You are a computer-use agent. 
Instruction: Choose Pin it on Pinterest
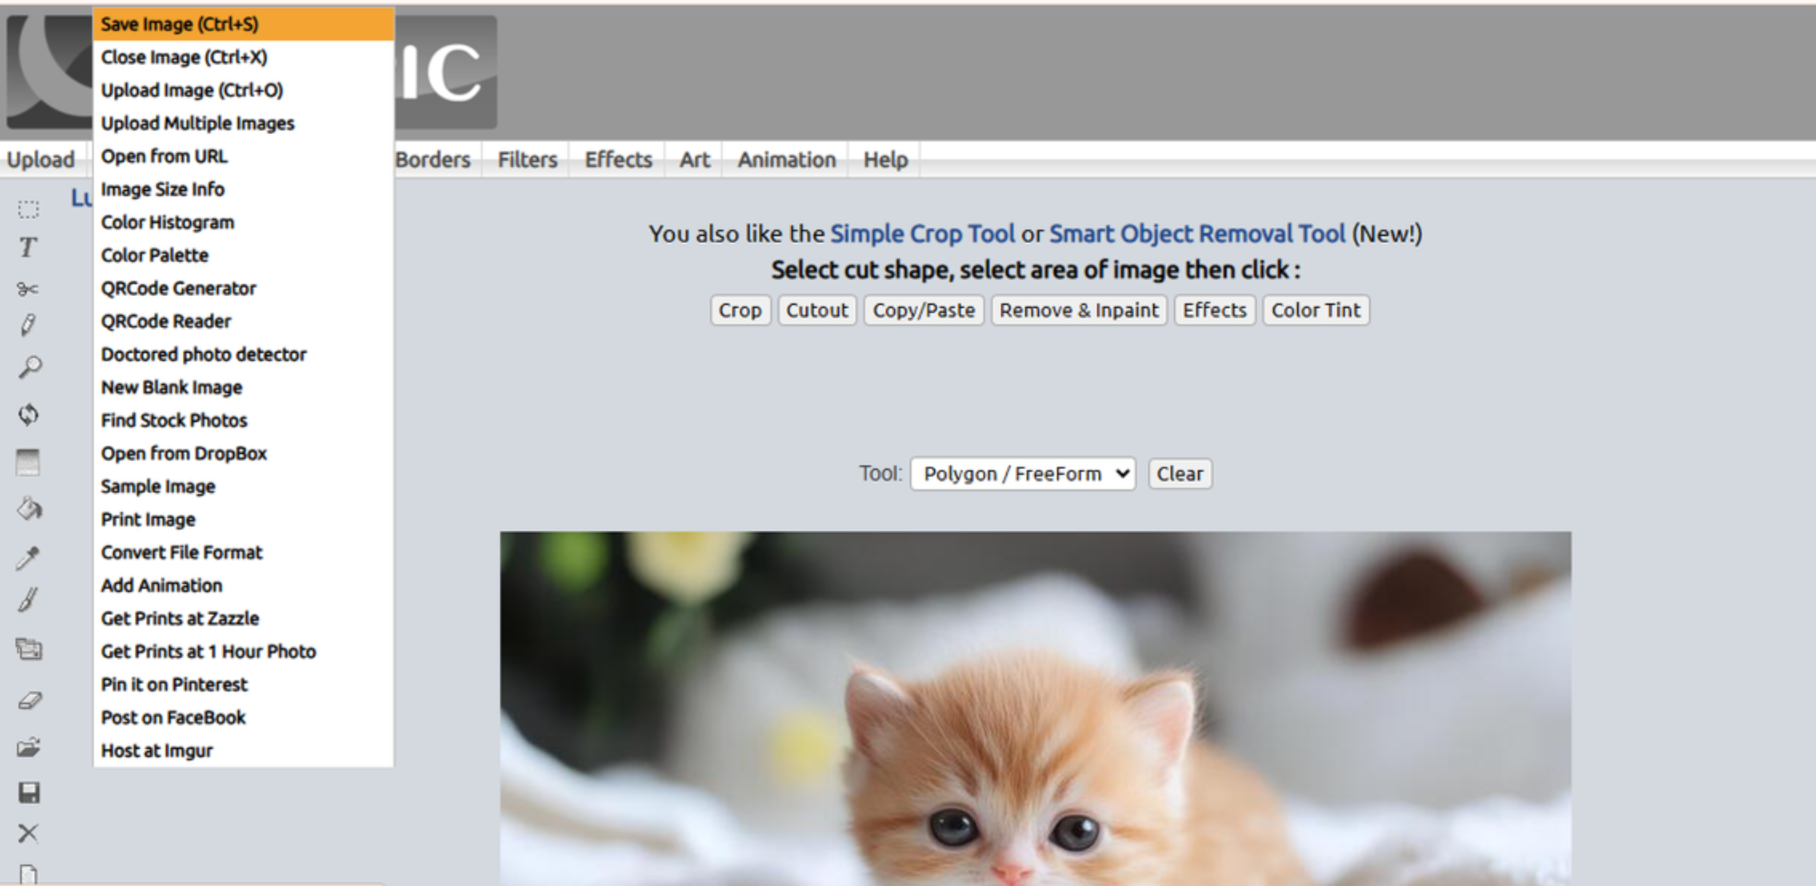pos(243,684)
